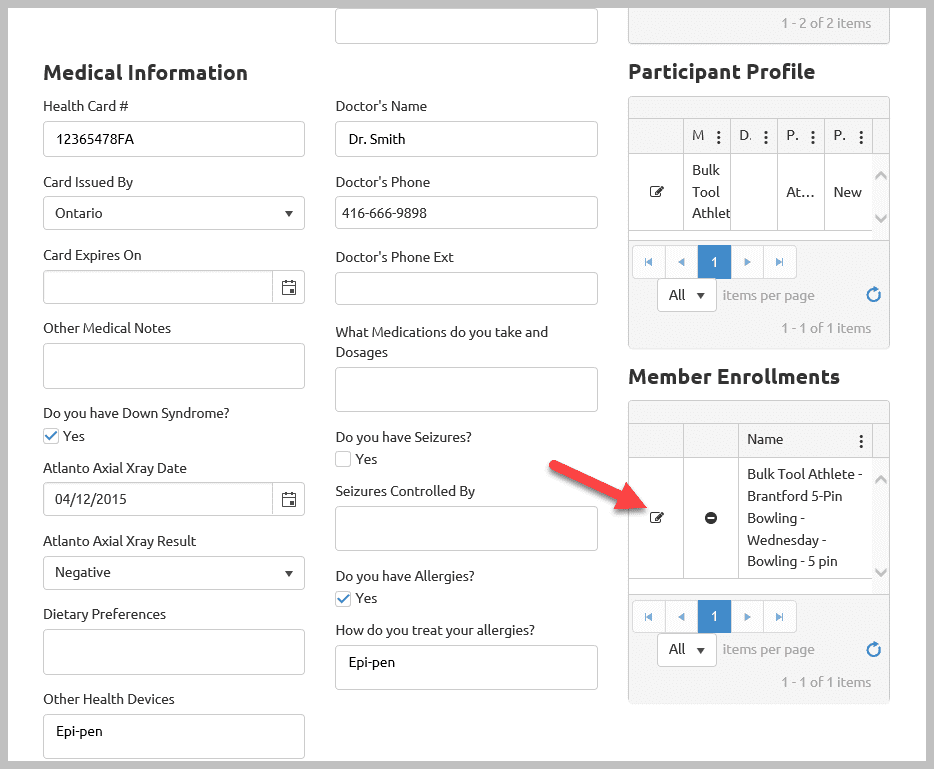Screen dimensions: 934x769
Task: Go to next page in Member Enrollments pager
Action: 747,617
